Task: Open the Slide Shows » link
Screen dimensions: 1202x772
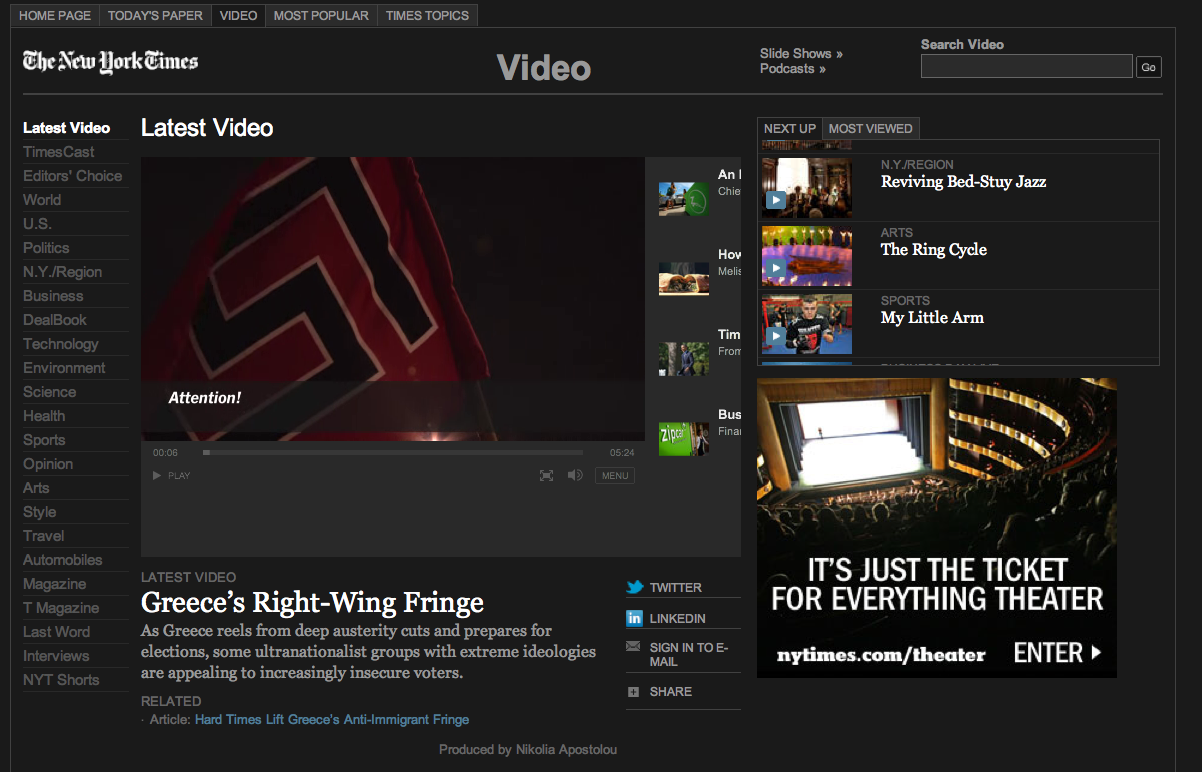Action: (801, 54)
